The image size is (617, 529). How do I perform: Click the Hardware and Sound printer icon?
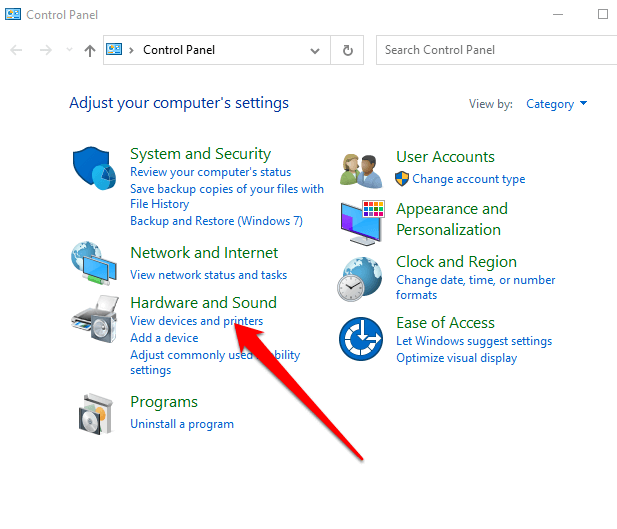(95, 318)
